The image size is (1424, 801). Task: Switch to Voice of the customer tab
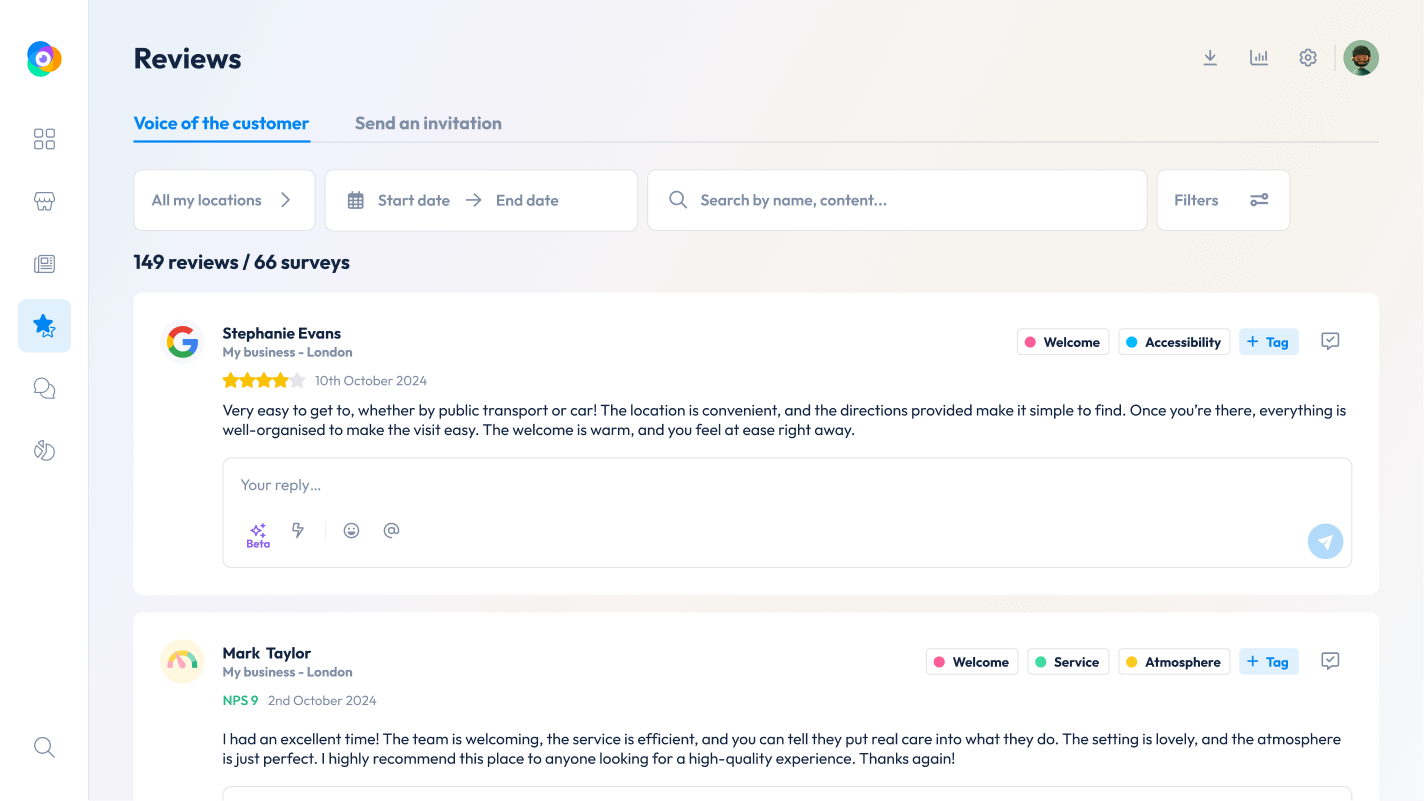tap(221, 124)
